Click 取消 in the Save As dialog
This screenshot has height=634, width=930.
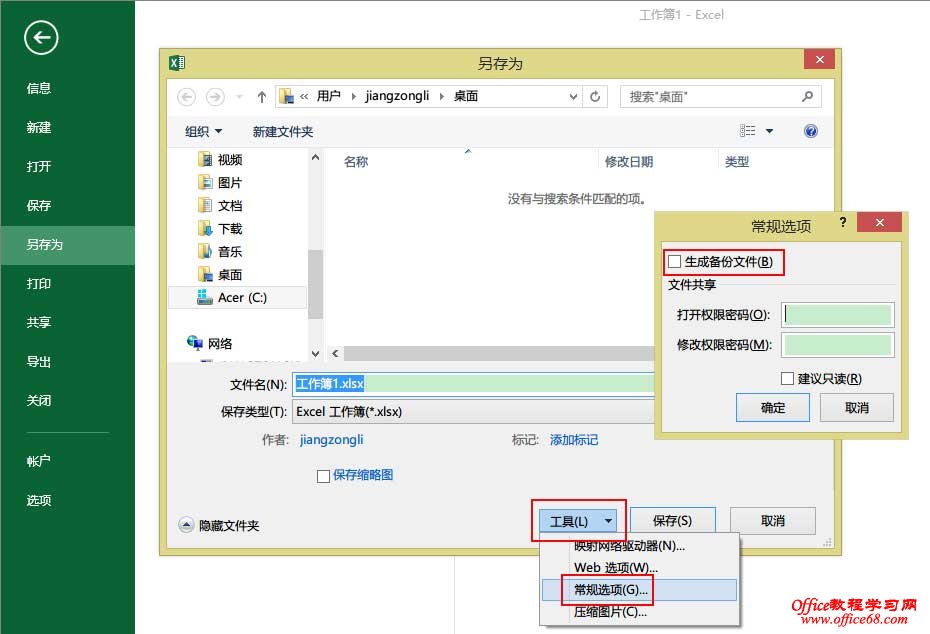tap(773, 521)
